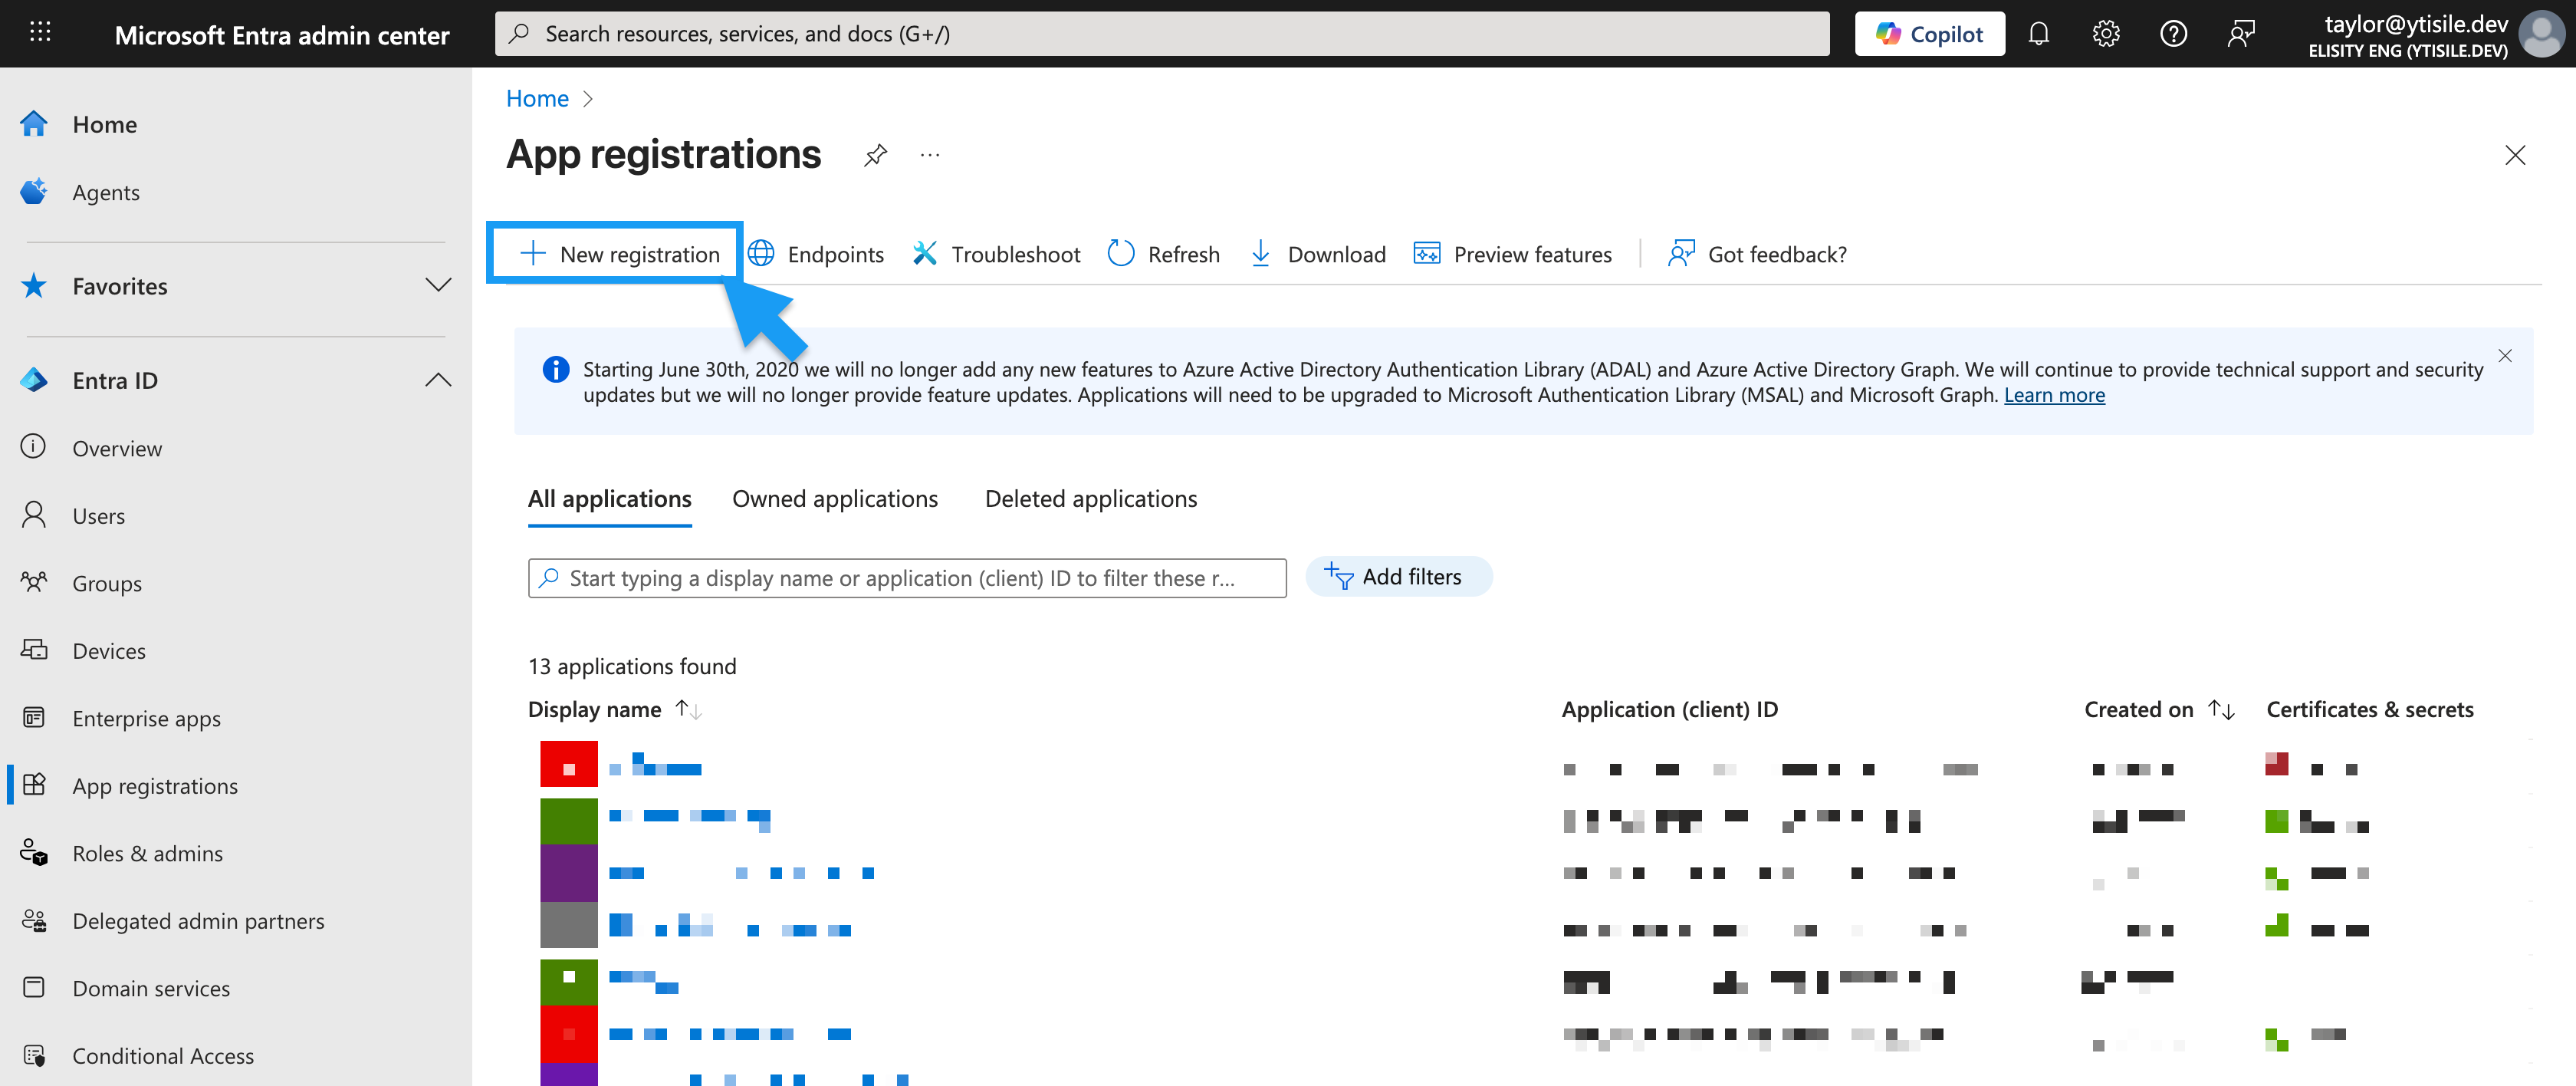Follow the Learn more link
Viewport: 2576px width, 1086px height.
2054,395
